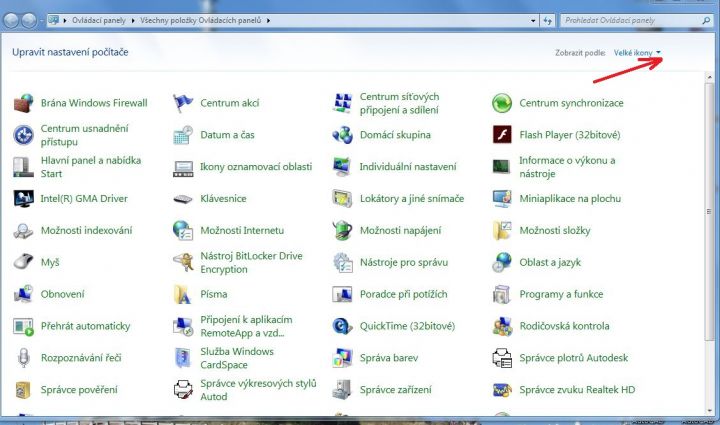Click the Správce plotrů Autodesk icon
This screenshot has height=425, width=720.
coord(502,358)
